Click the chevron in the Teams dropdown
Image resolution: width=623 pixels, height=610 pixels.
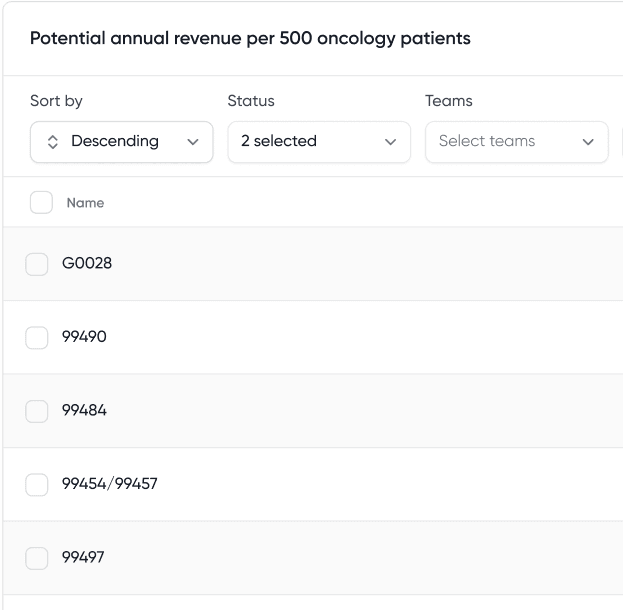588,142
